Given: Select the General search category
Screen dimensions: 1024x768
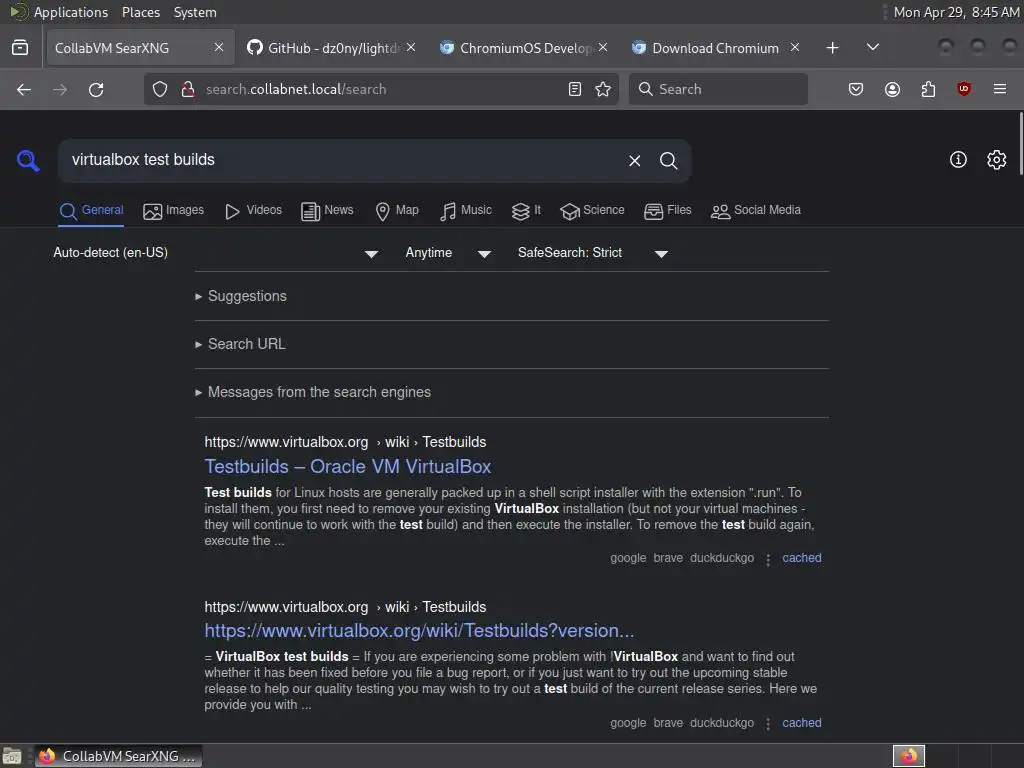Looking at the screenshot, I should (91, 211).
